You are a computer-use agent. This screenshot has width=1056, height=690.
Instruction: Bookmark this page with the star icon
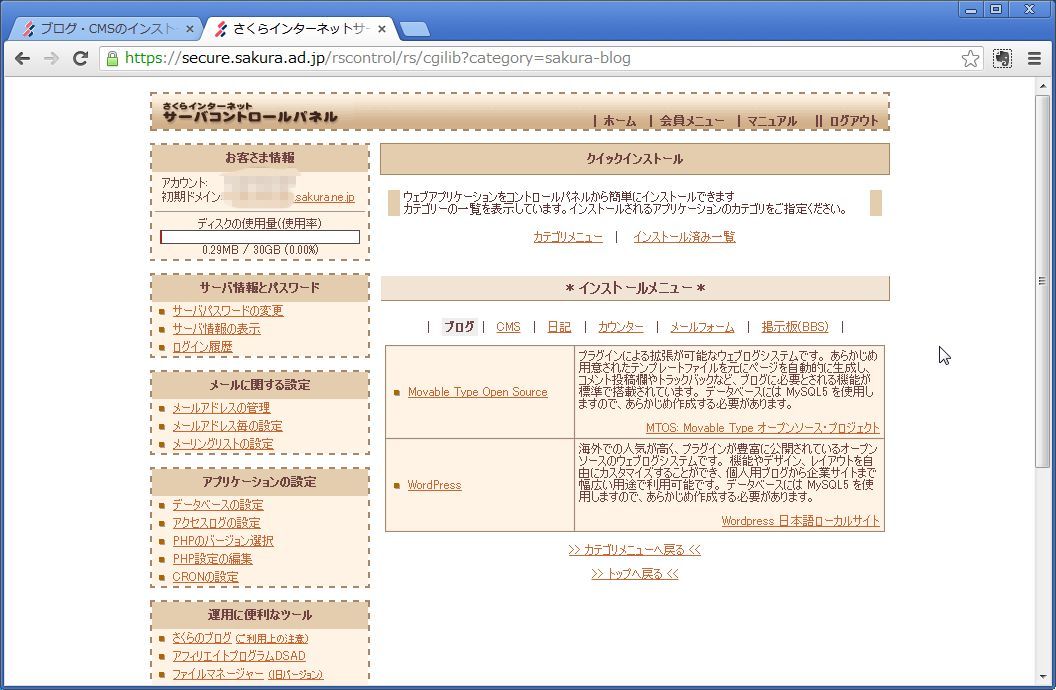click(970, 59)
